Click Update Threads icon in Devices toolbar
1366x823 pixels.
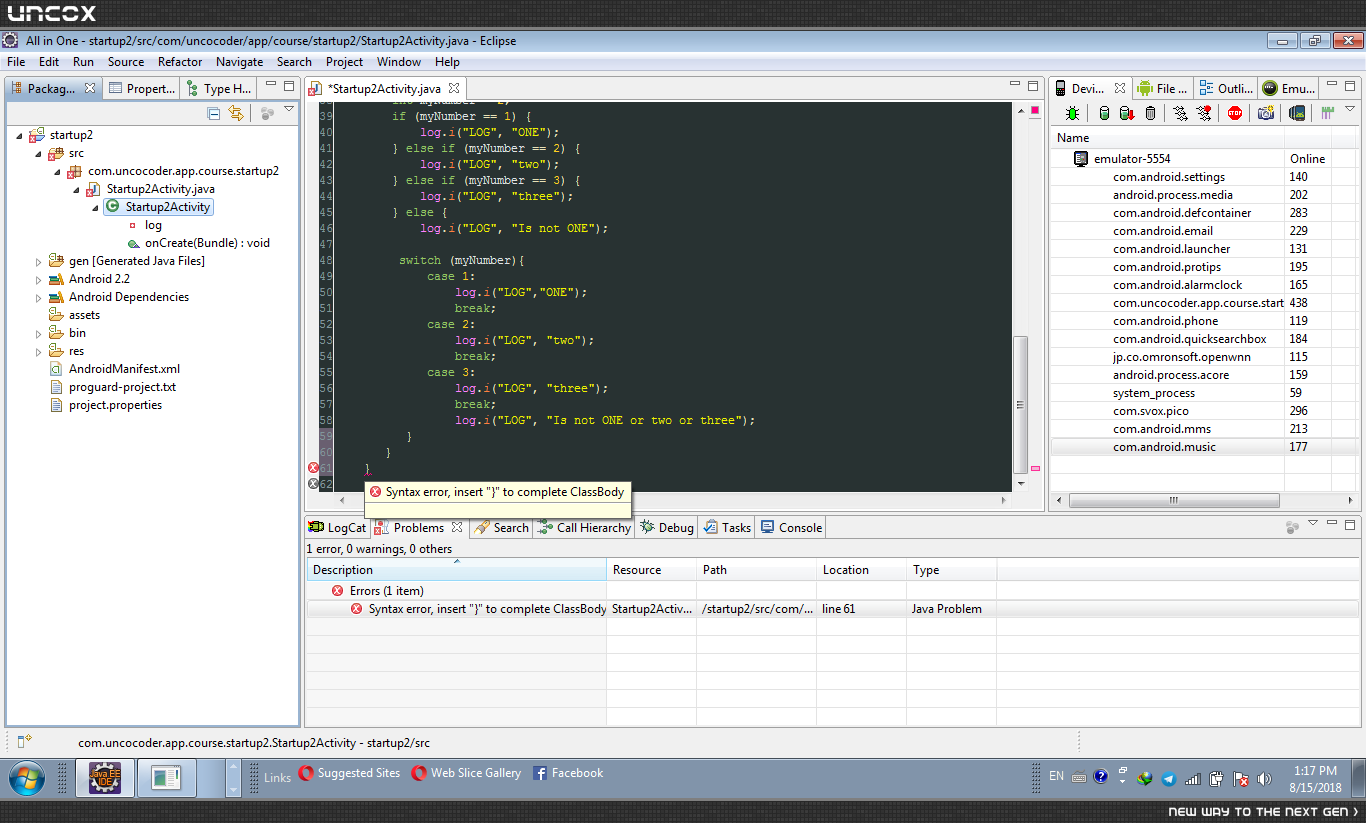point(1180,113)
